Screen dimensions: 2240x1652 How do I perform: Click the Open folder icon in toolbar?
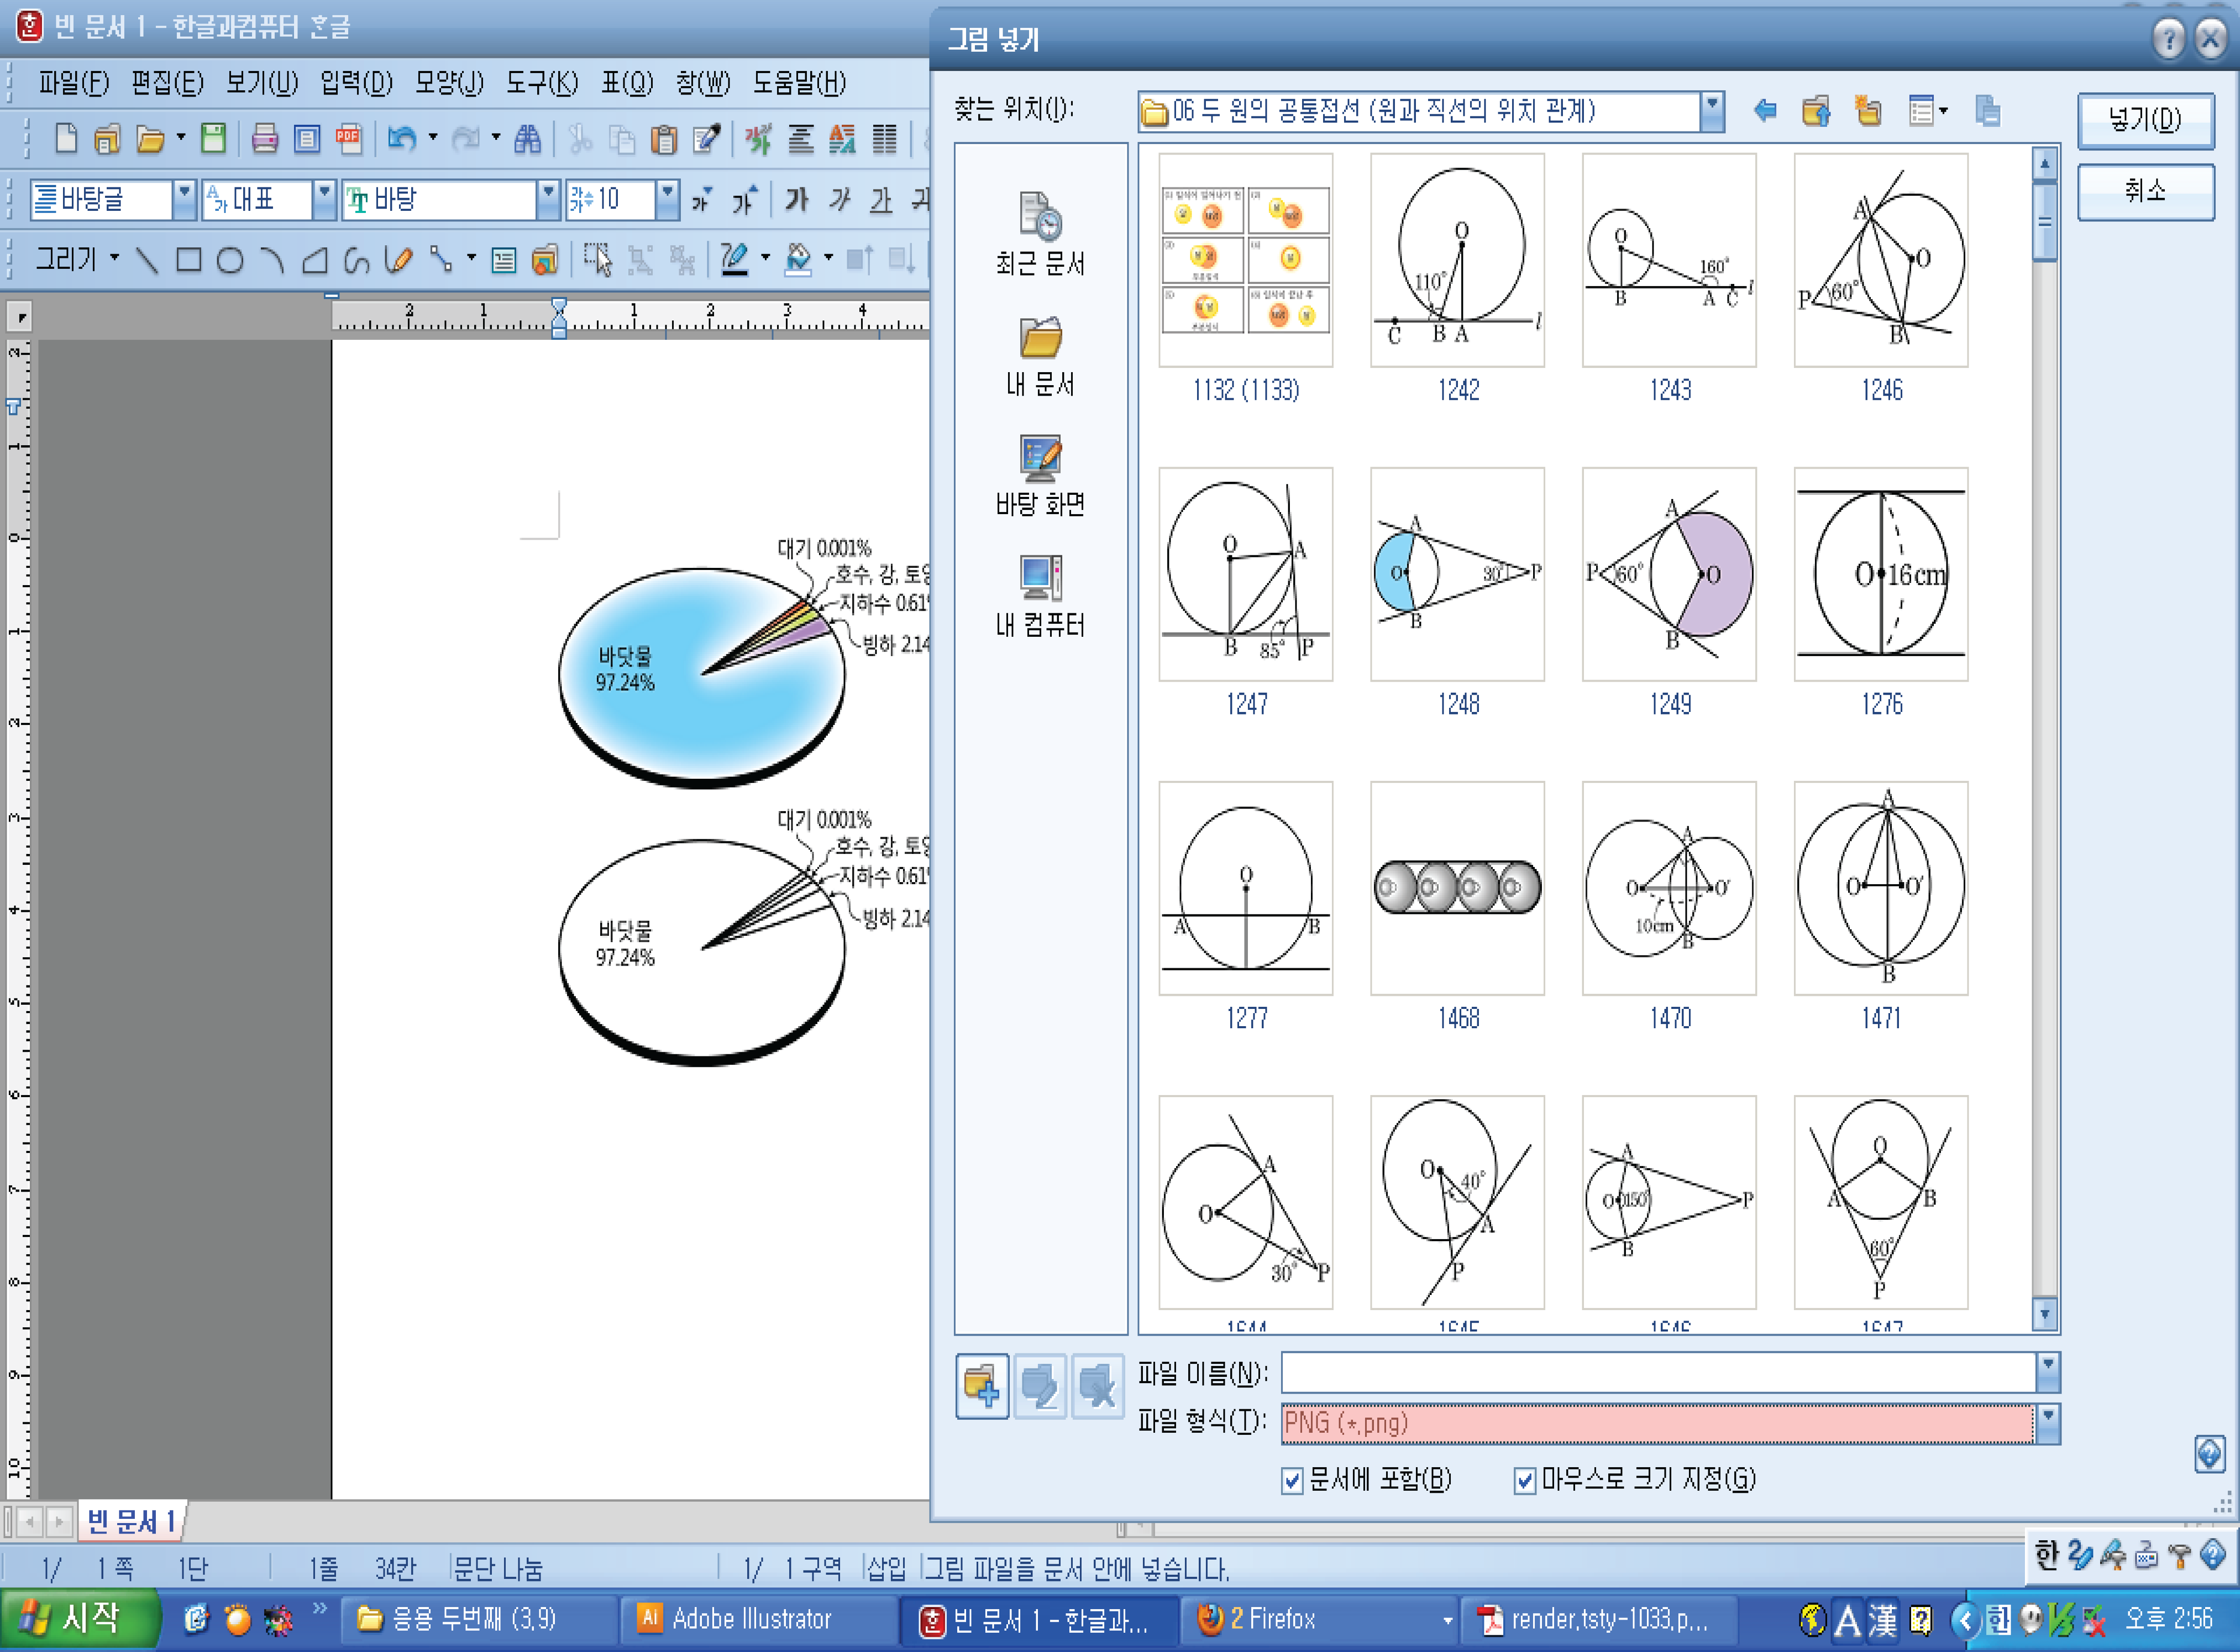150,139
